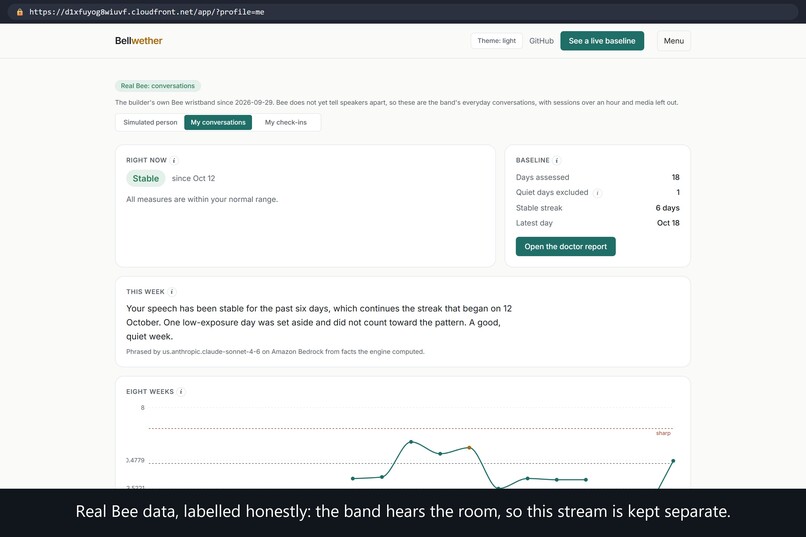Click the Quiet days excluded value 1
Screen dimensions: 806x537
(678, 192)
